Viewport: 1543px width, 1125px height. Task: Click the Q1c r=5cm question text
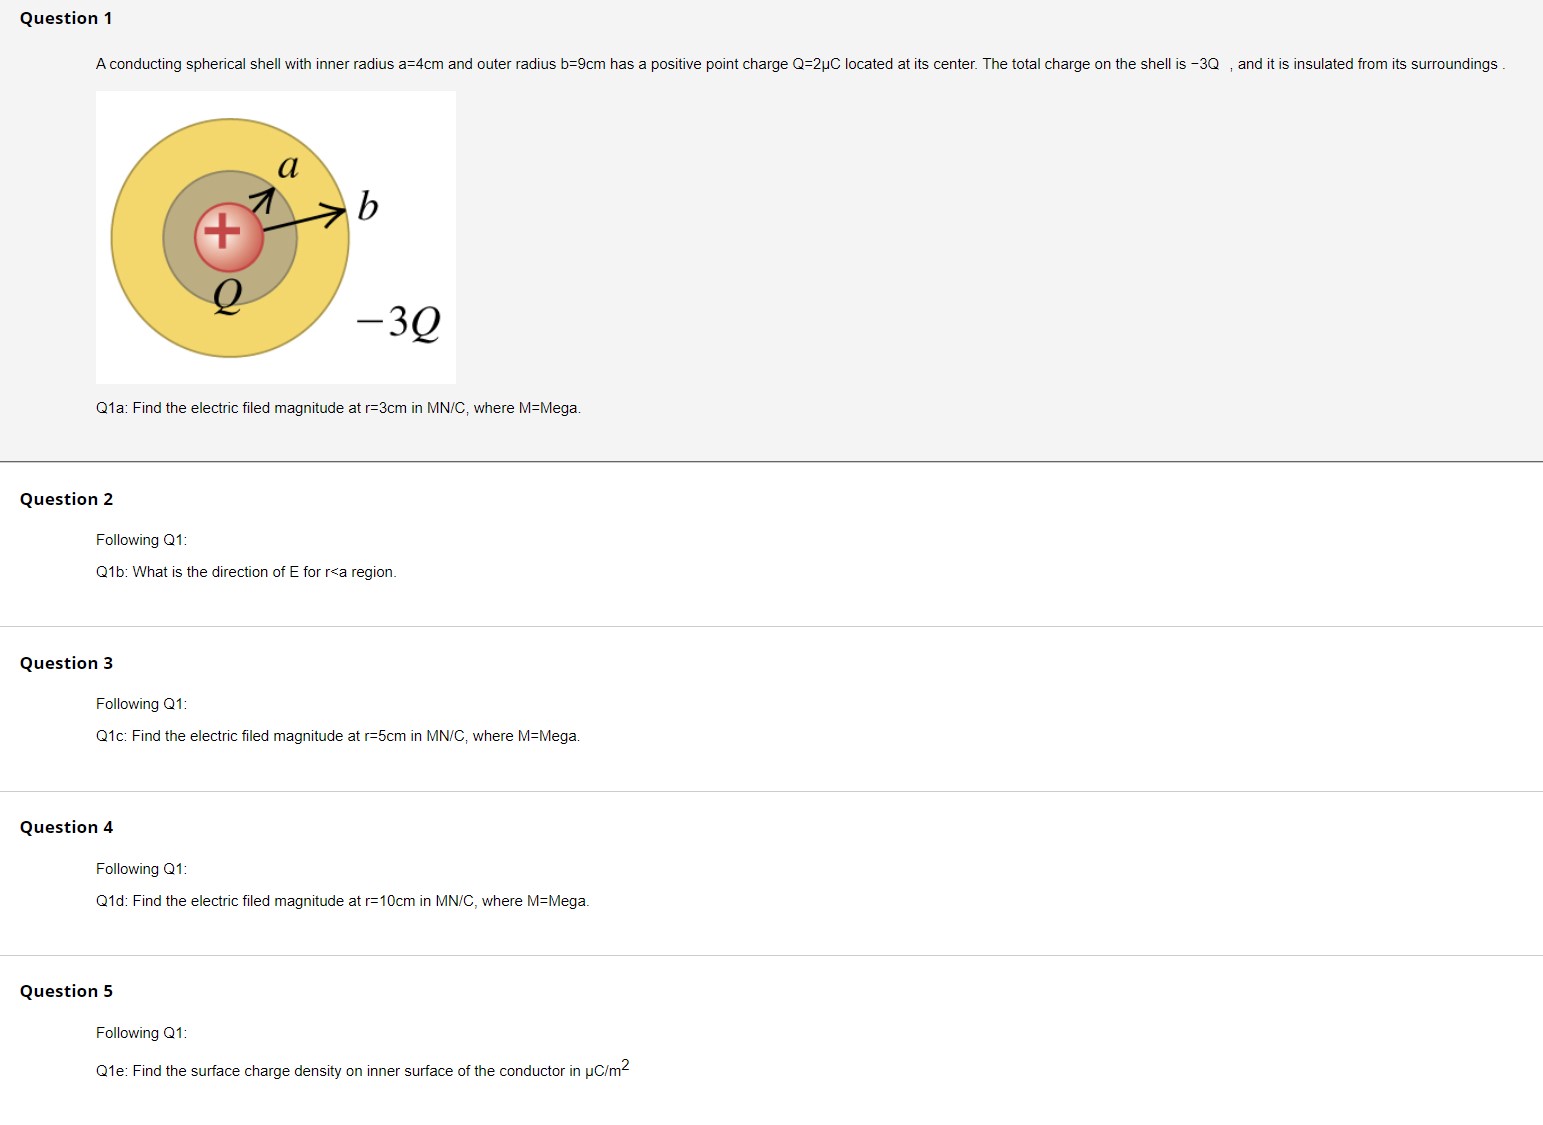[x=338, y=736]
